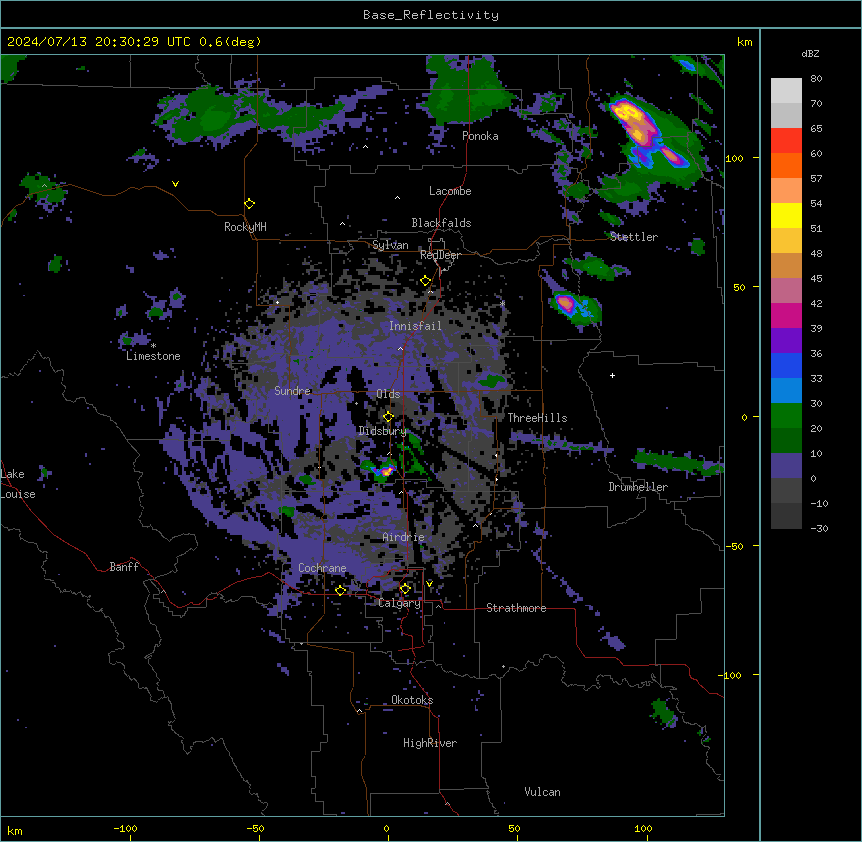Click the Lacombe city label
Viewport: 862px width, 842px height.
click(x=450, y=191)
